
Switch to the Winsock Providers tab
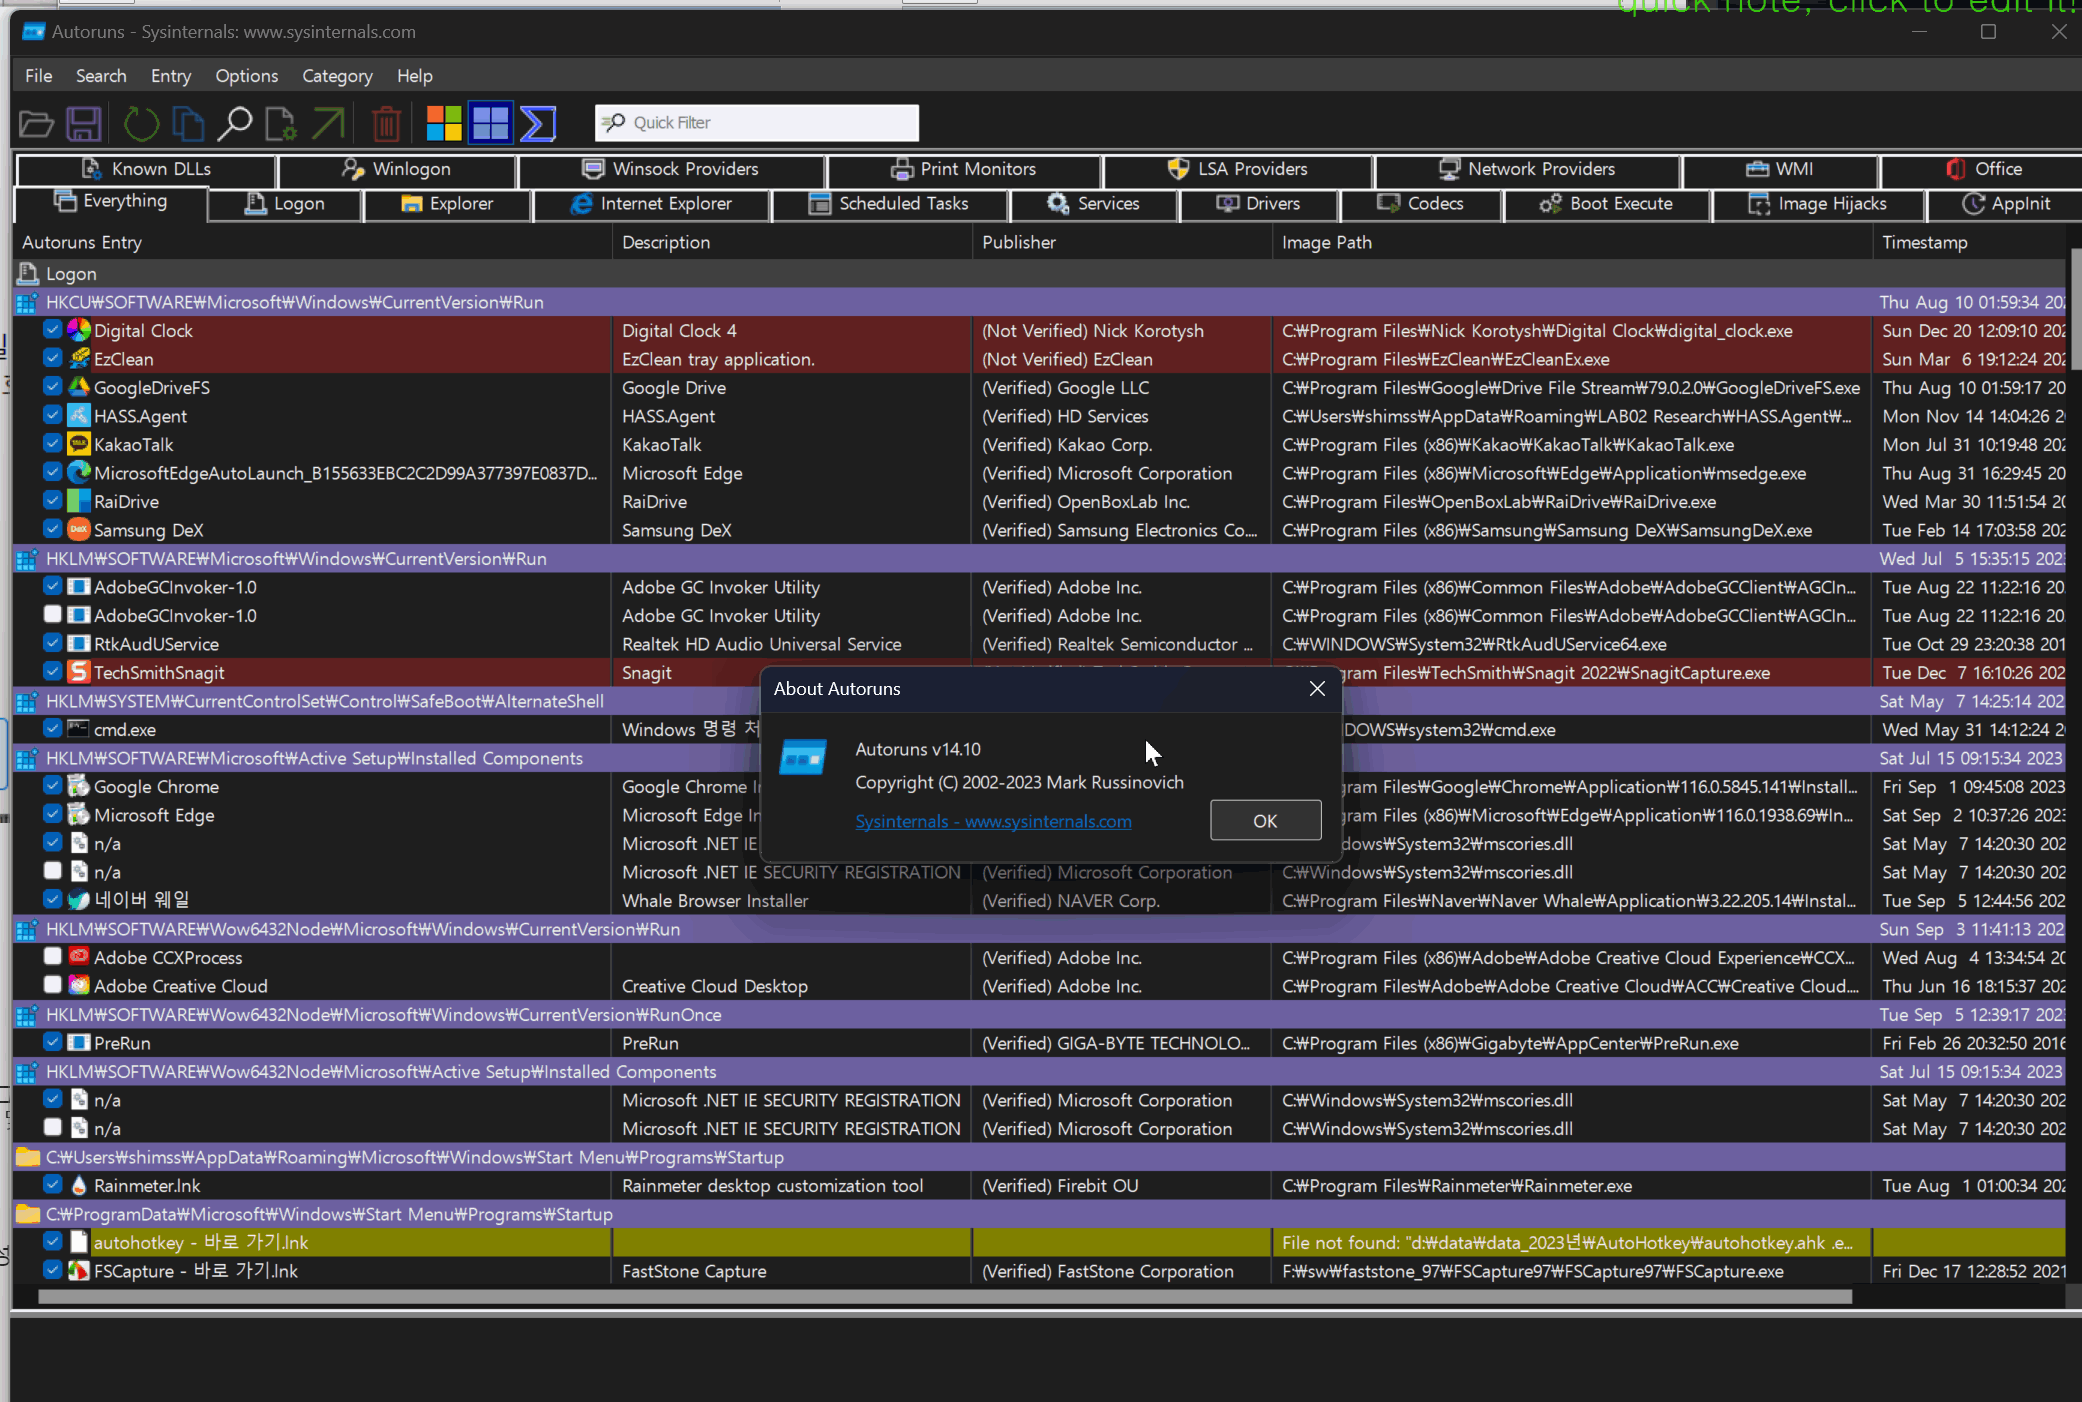[x=671, y=169]
